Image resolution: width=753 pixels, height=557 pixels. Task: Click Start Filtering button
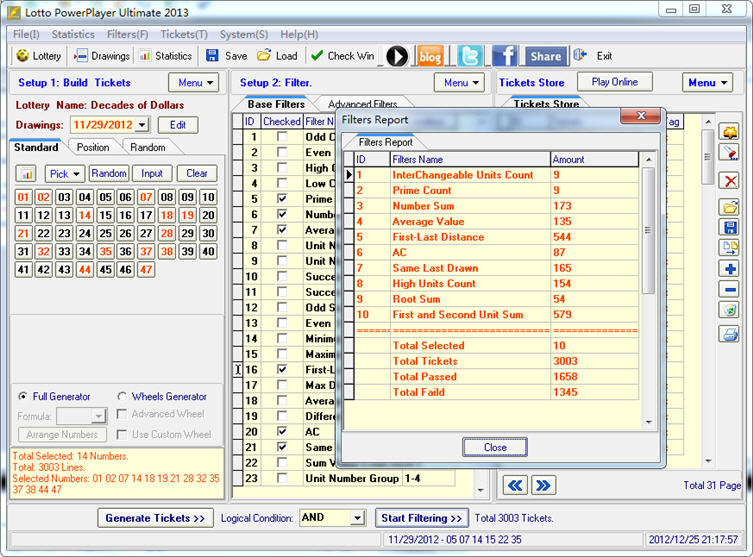(421, 518)
